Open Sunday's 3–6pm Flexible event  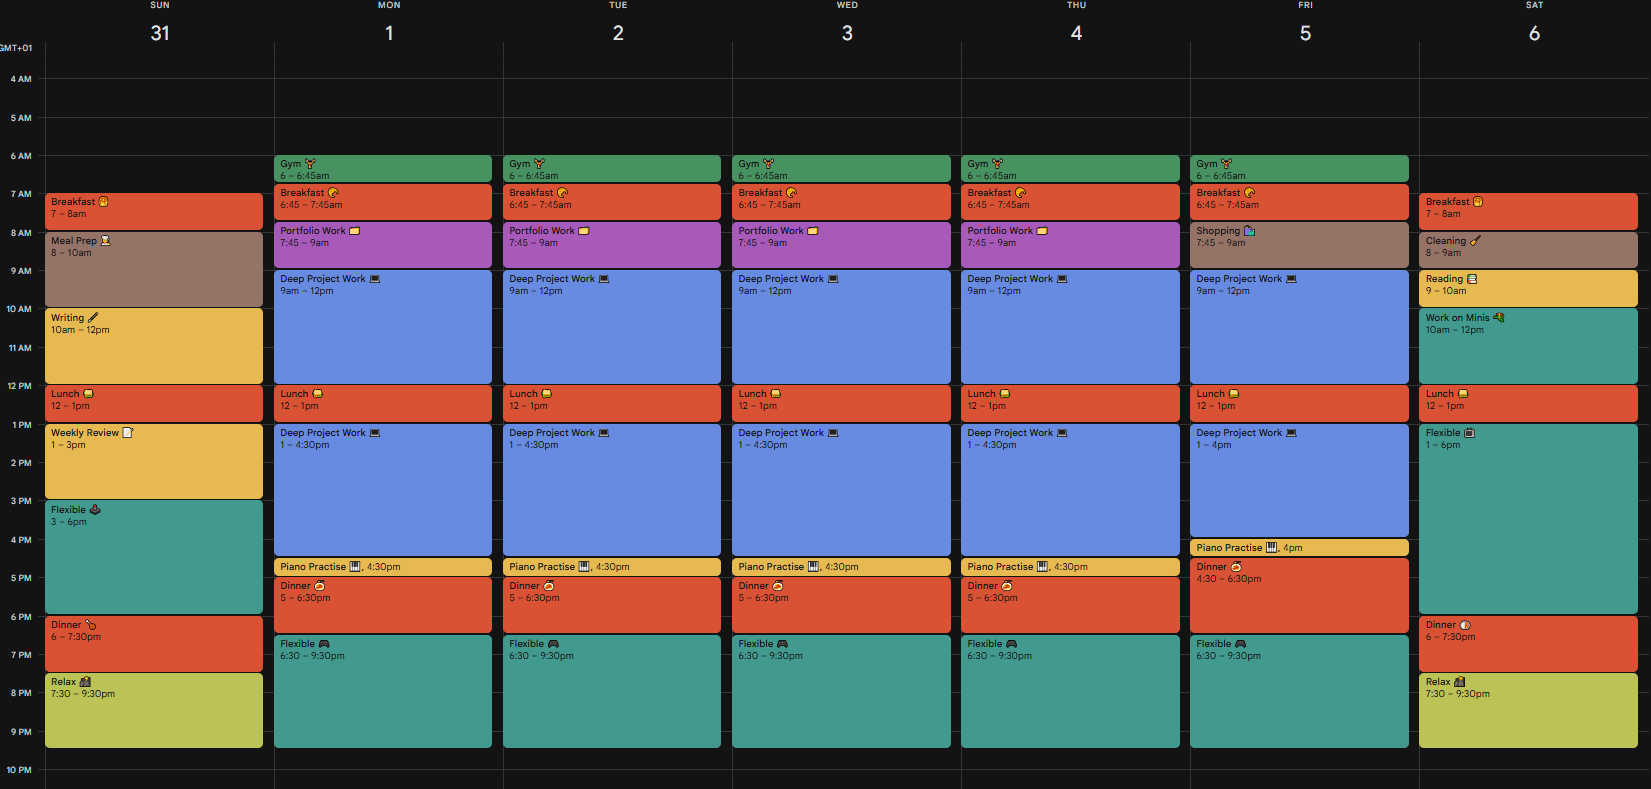click(x=154, y=560)
